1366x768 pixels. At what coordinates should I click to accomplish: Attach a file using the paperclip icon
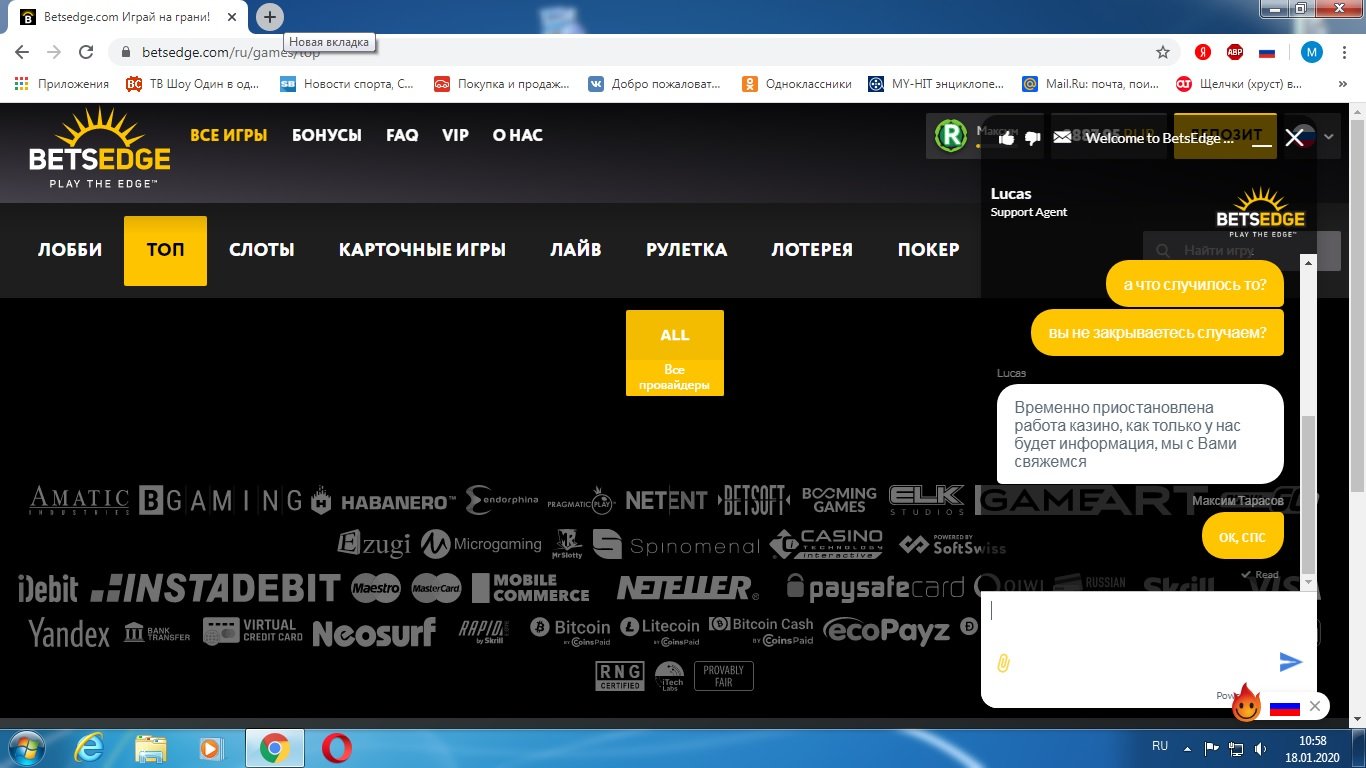[1003, 663]
